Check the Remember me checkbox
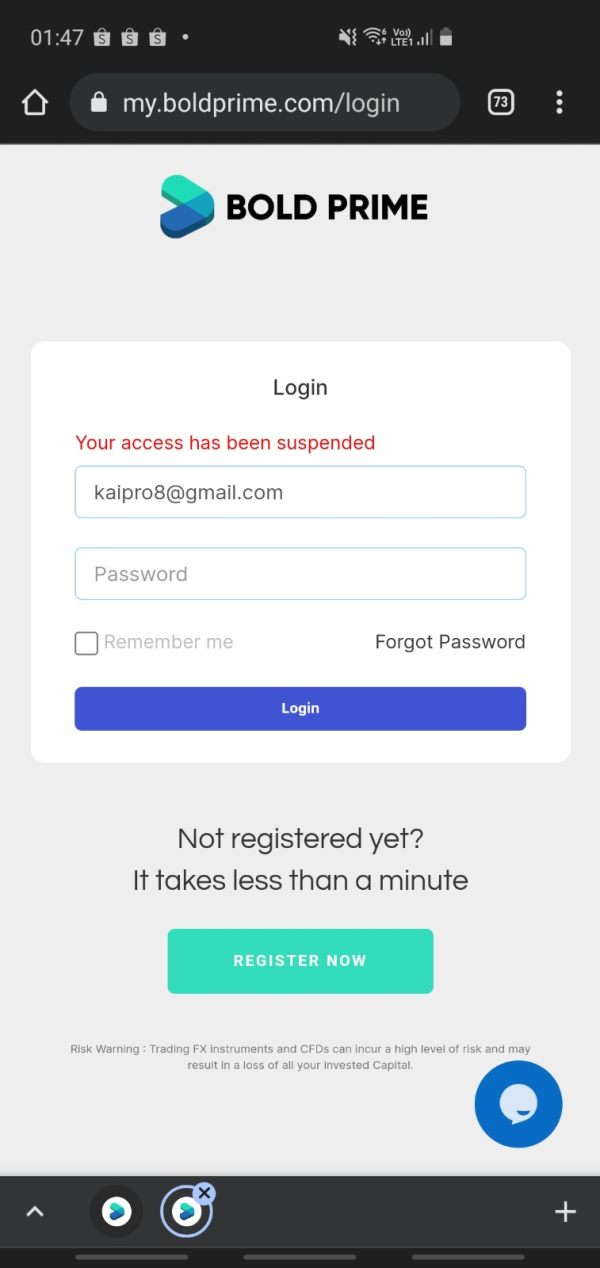Screen dimensions: 600x1268 86,643
